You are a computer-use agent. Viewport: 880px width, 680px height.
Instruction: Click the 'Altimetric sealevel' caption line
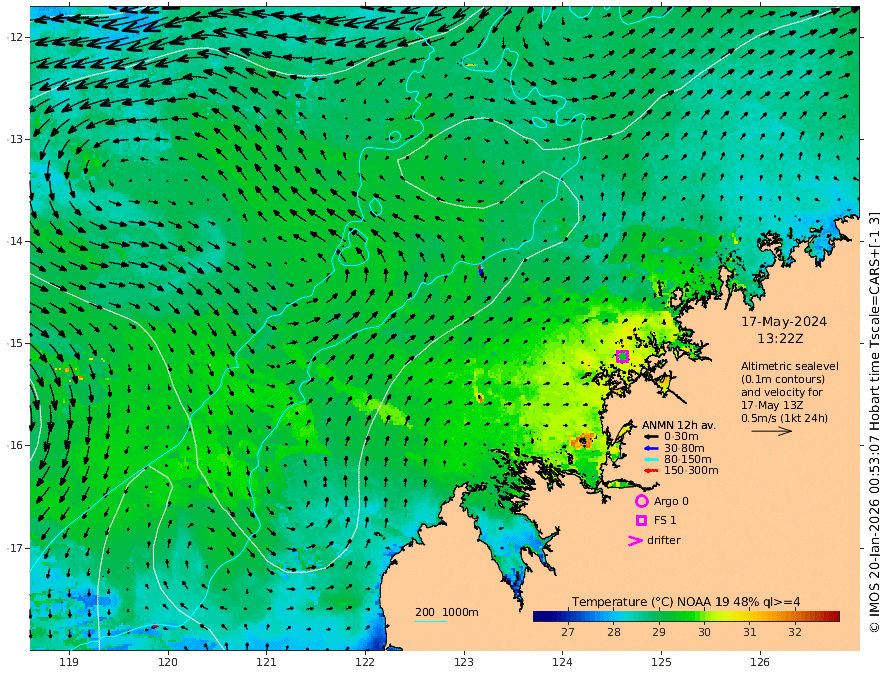coord(790,366)
